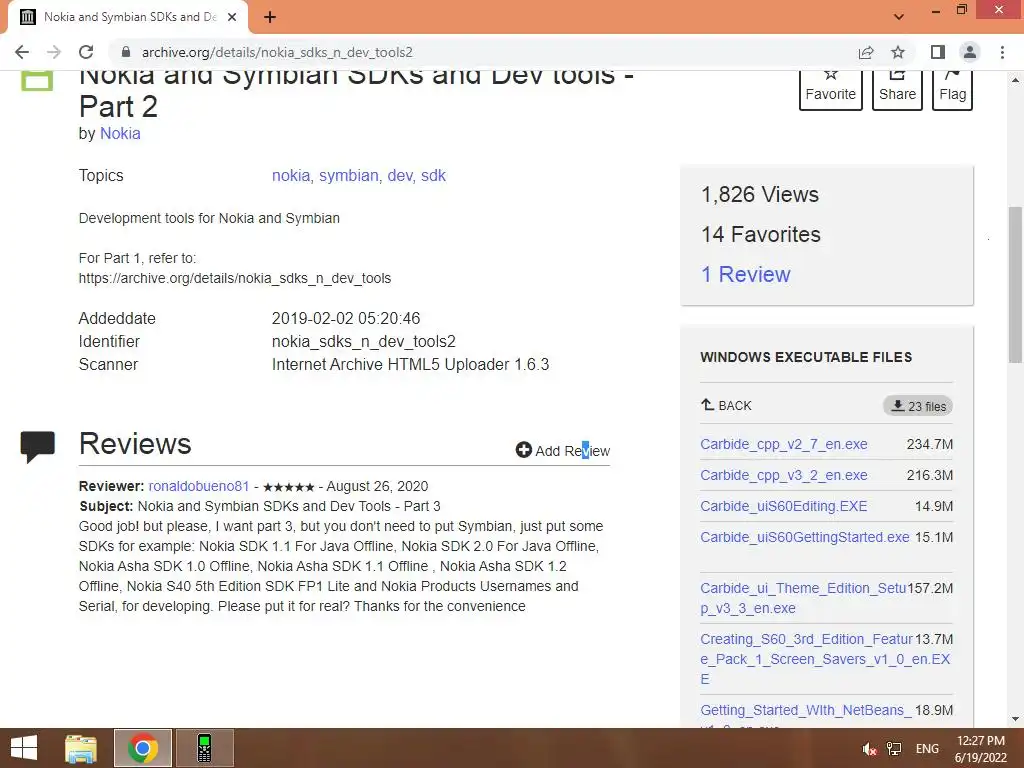Click the share page icon in address bar
Screen dimensions: 1024x768
866,52
